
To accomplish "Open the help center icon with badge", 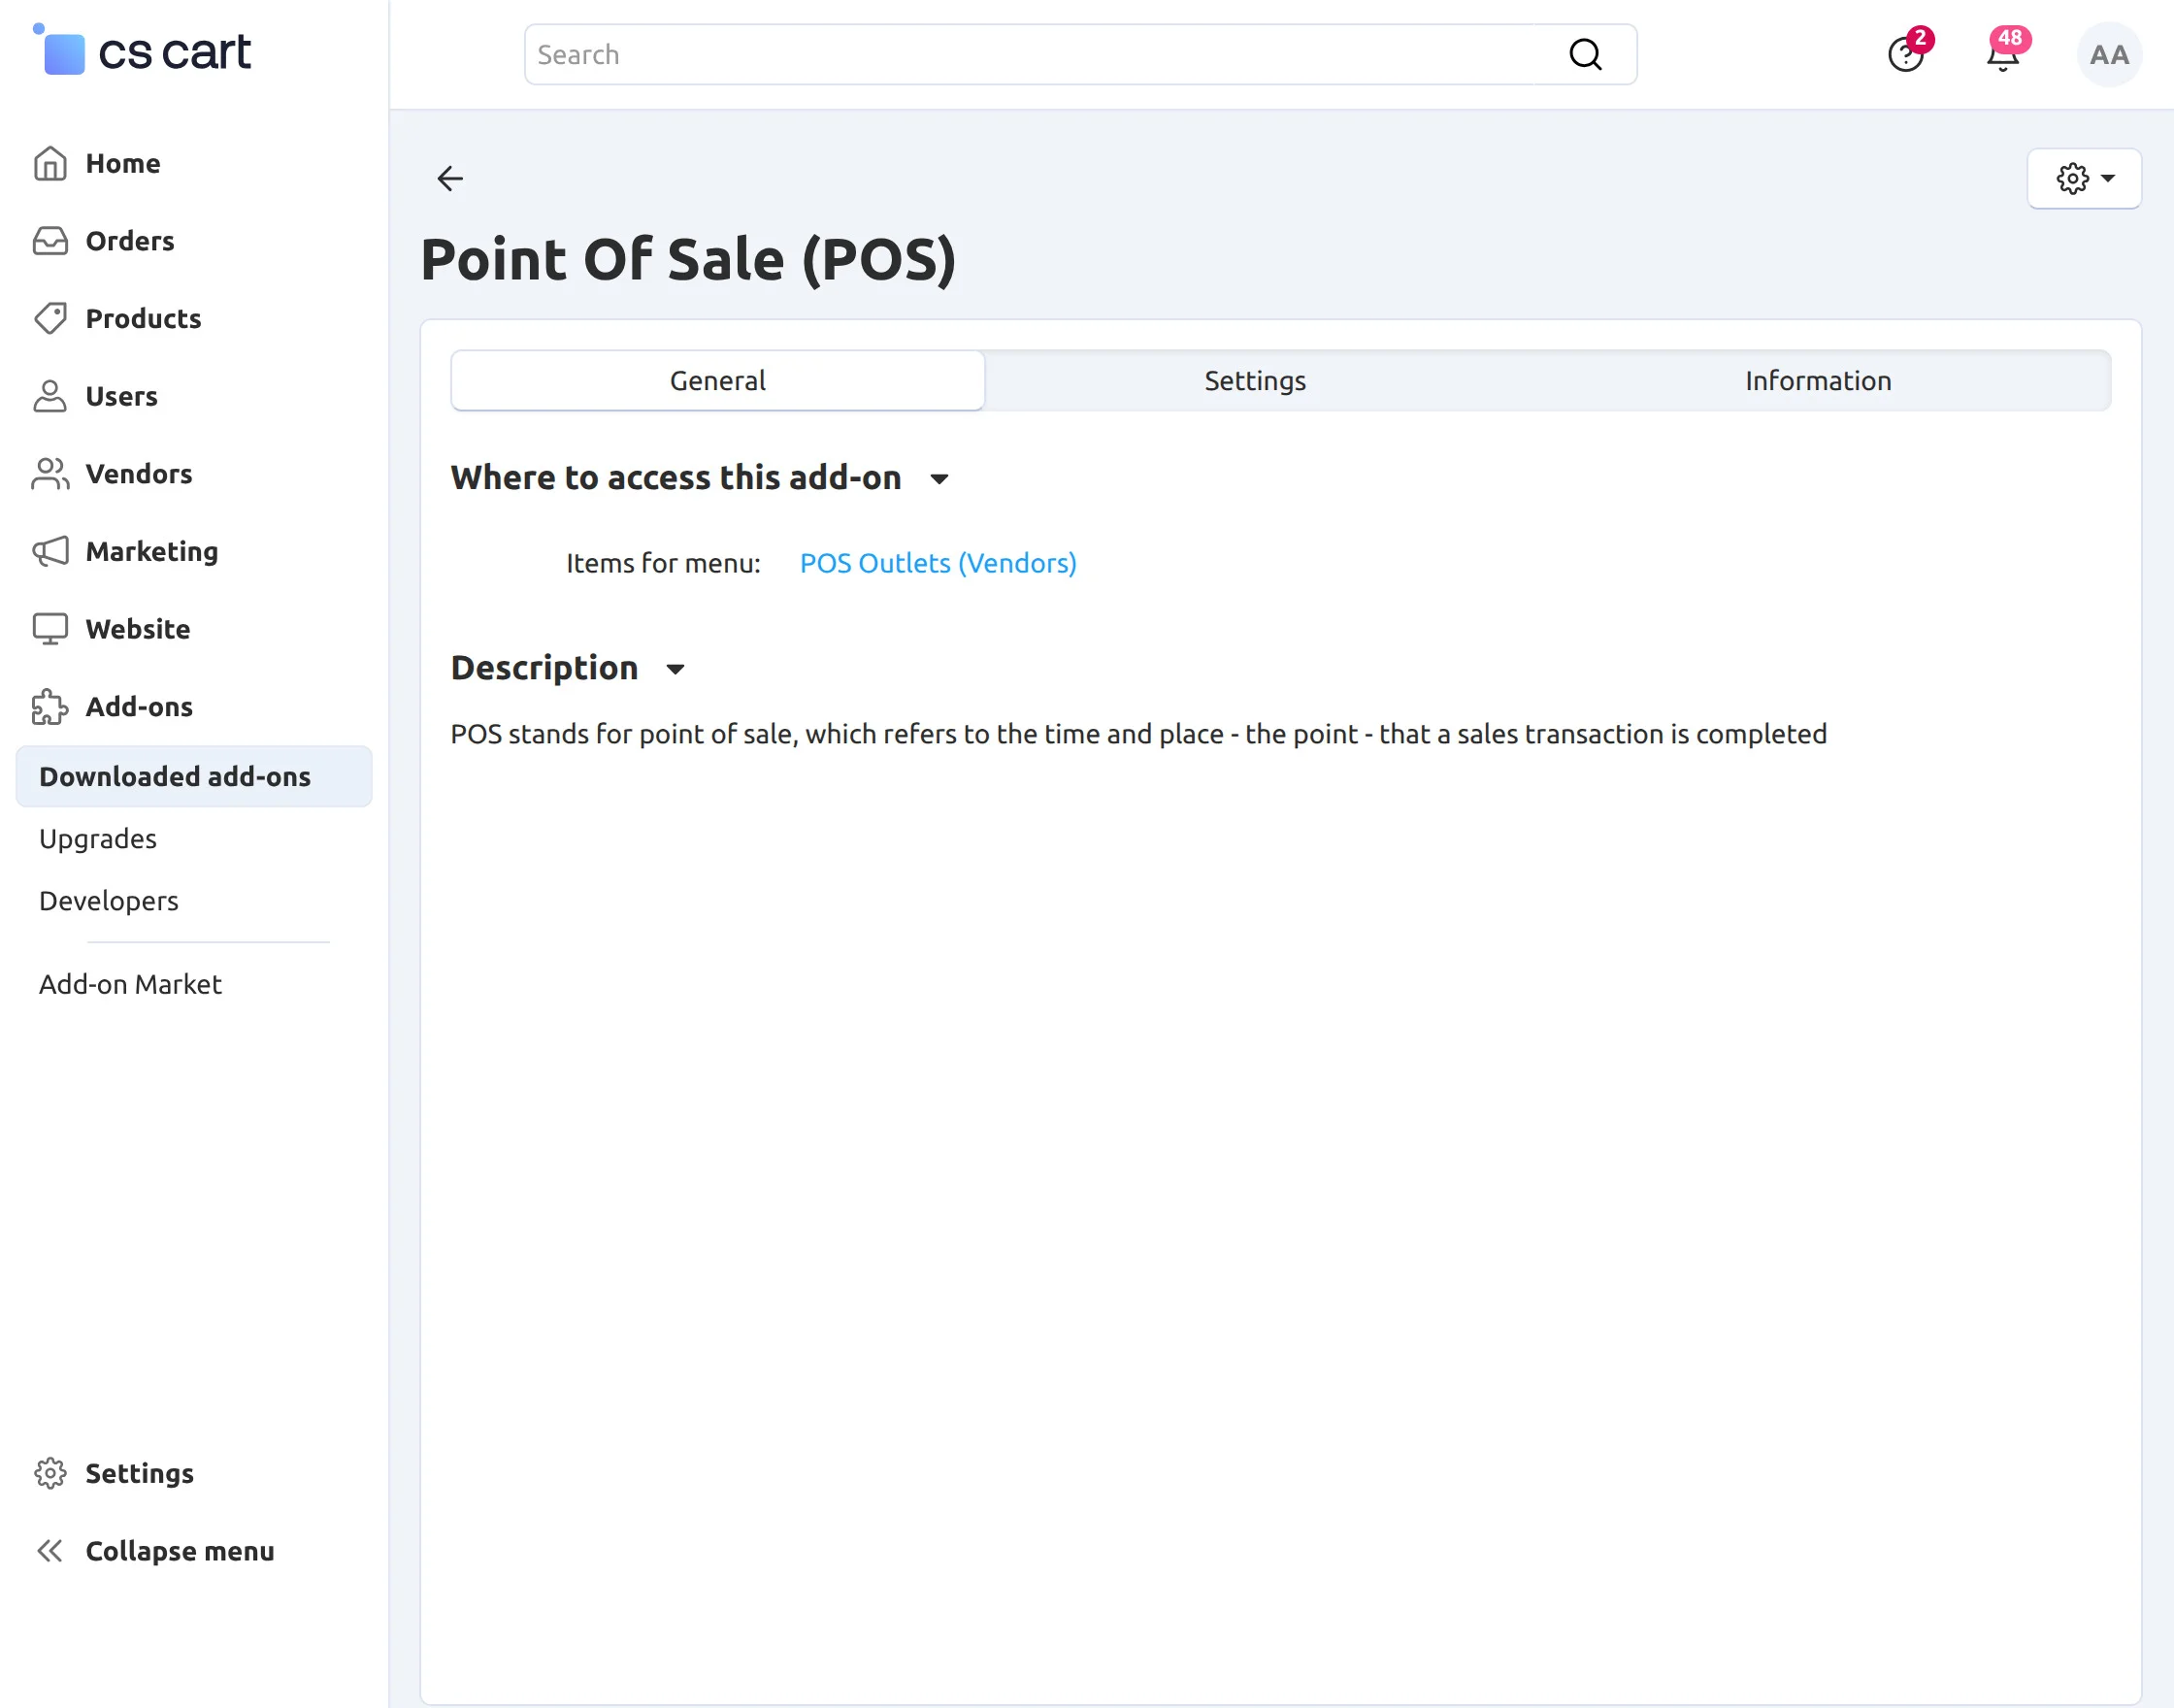I will pyautogui.click(x=1905, y=55).
